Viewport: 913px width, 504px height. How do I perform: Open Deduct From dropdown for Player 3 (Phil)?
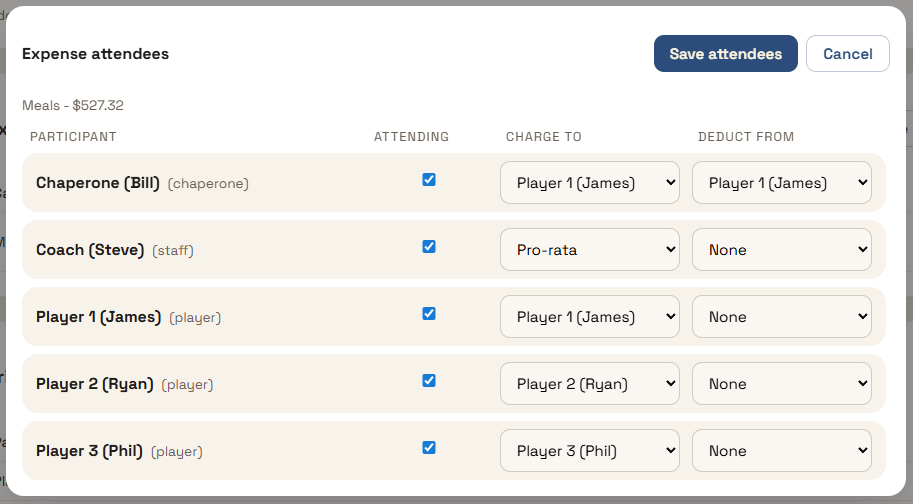(x=781, y=451)
